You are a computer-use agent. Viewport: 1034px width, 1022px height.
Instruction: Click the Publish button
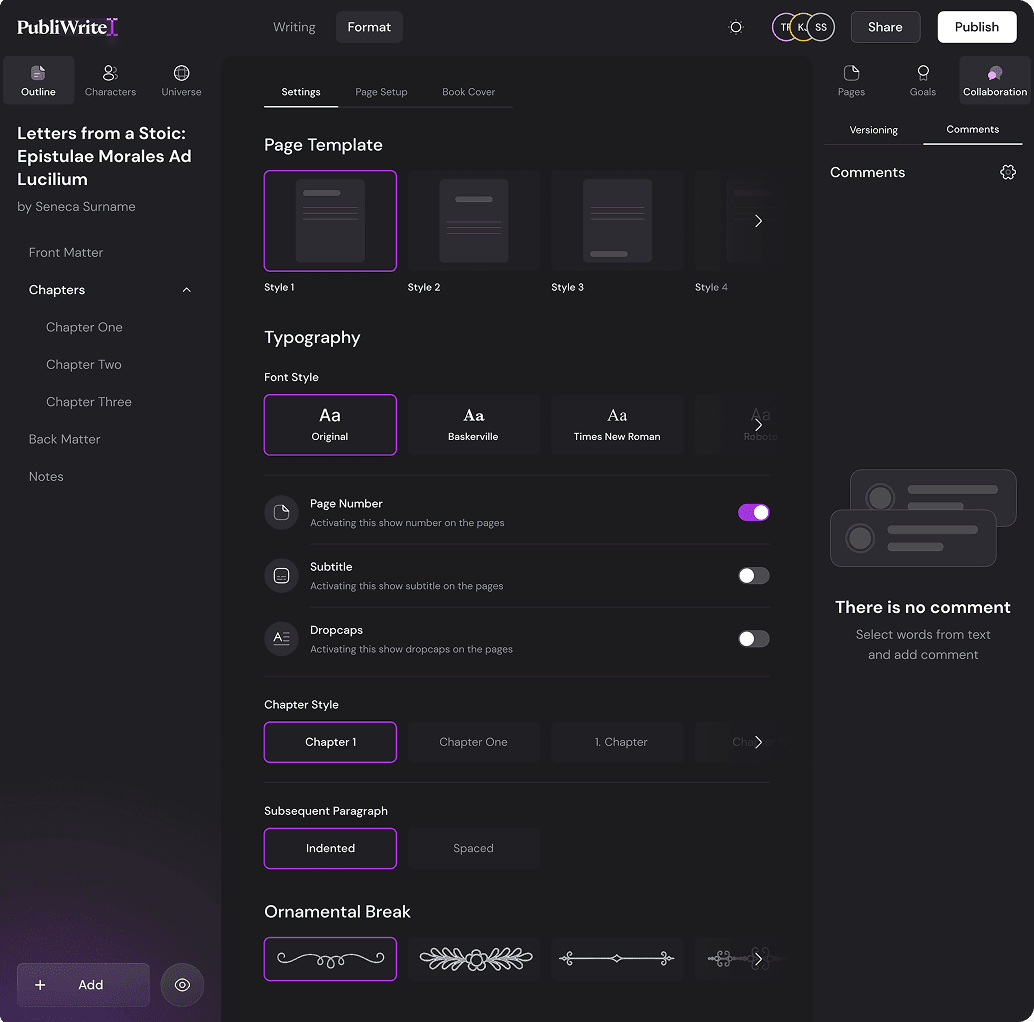[976, 27]
